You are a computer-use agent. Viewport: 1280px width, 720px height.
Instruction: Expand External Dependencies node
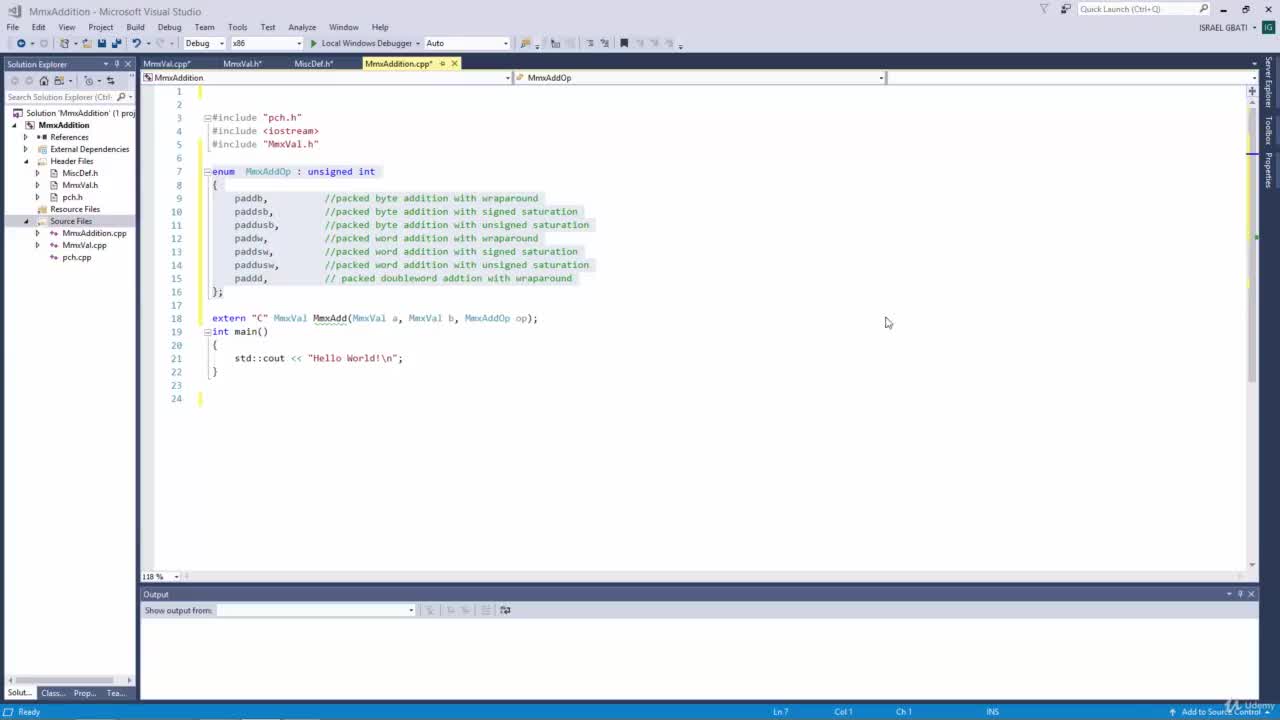[x=26, y=149]
